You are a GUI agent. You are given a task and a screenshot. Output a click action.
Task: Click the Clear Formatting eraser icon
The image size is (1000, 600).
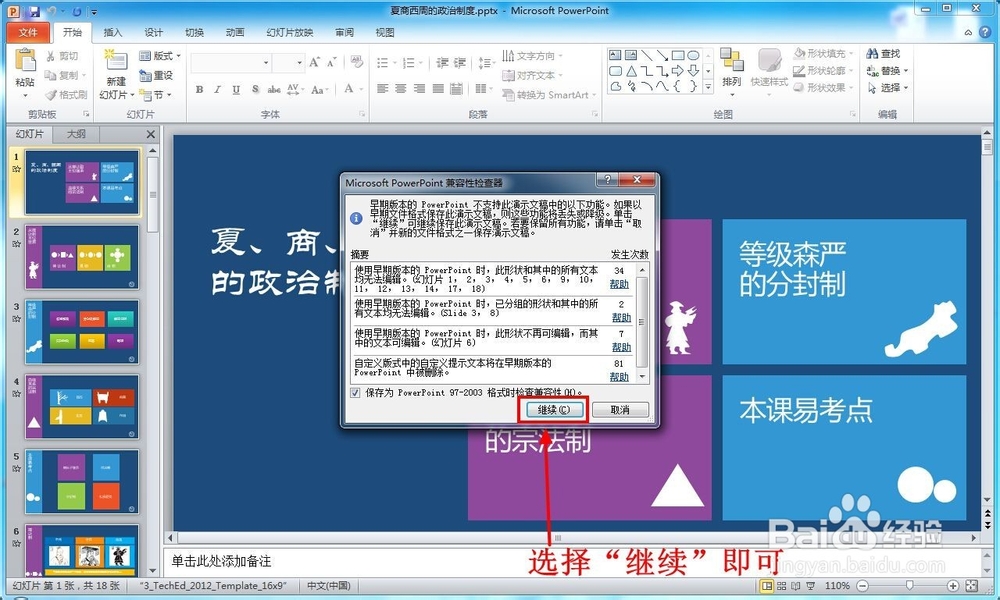click(x=357, y=62)
